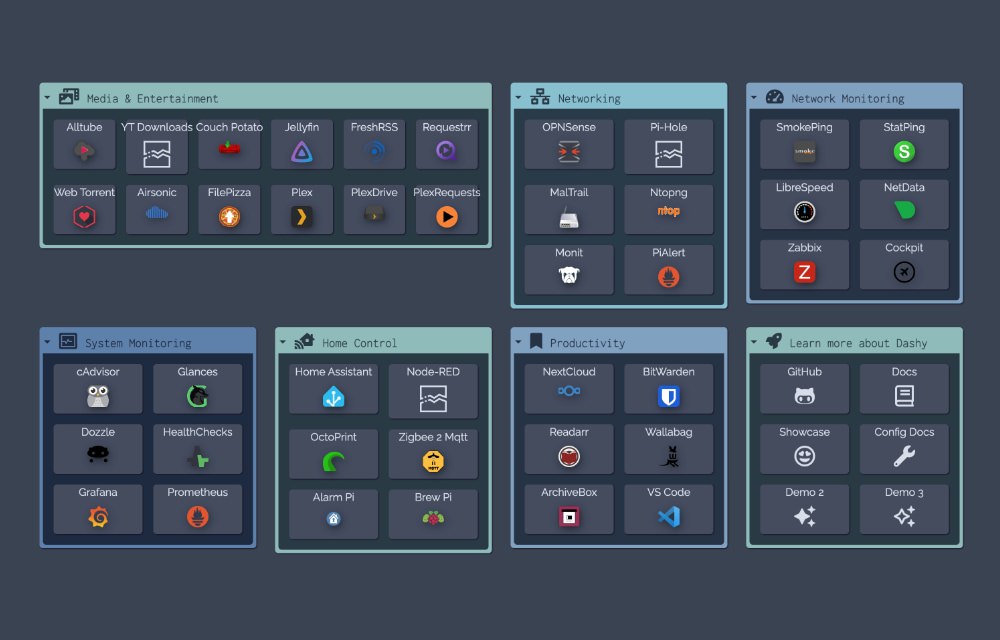Open the Cockpit tile
The width and height of the screenshot is (1000, 640).
tap(904, 265)
